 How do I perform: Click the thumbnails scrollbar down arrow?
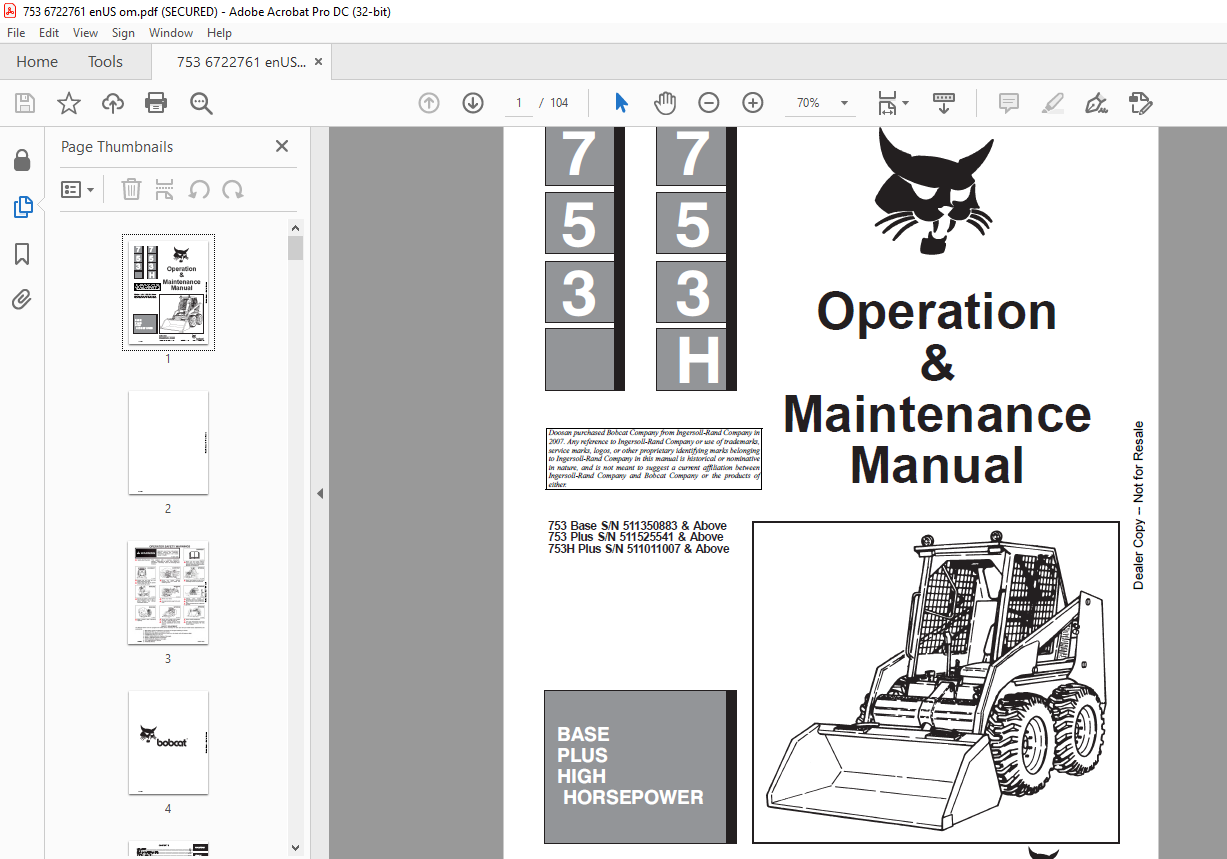coord(295,848)
